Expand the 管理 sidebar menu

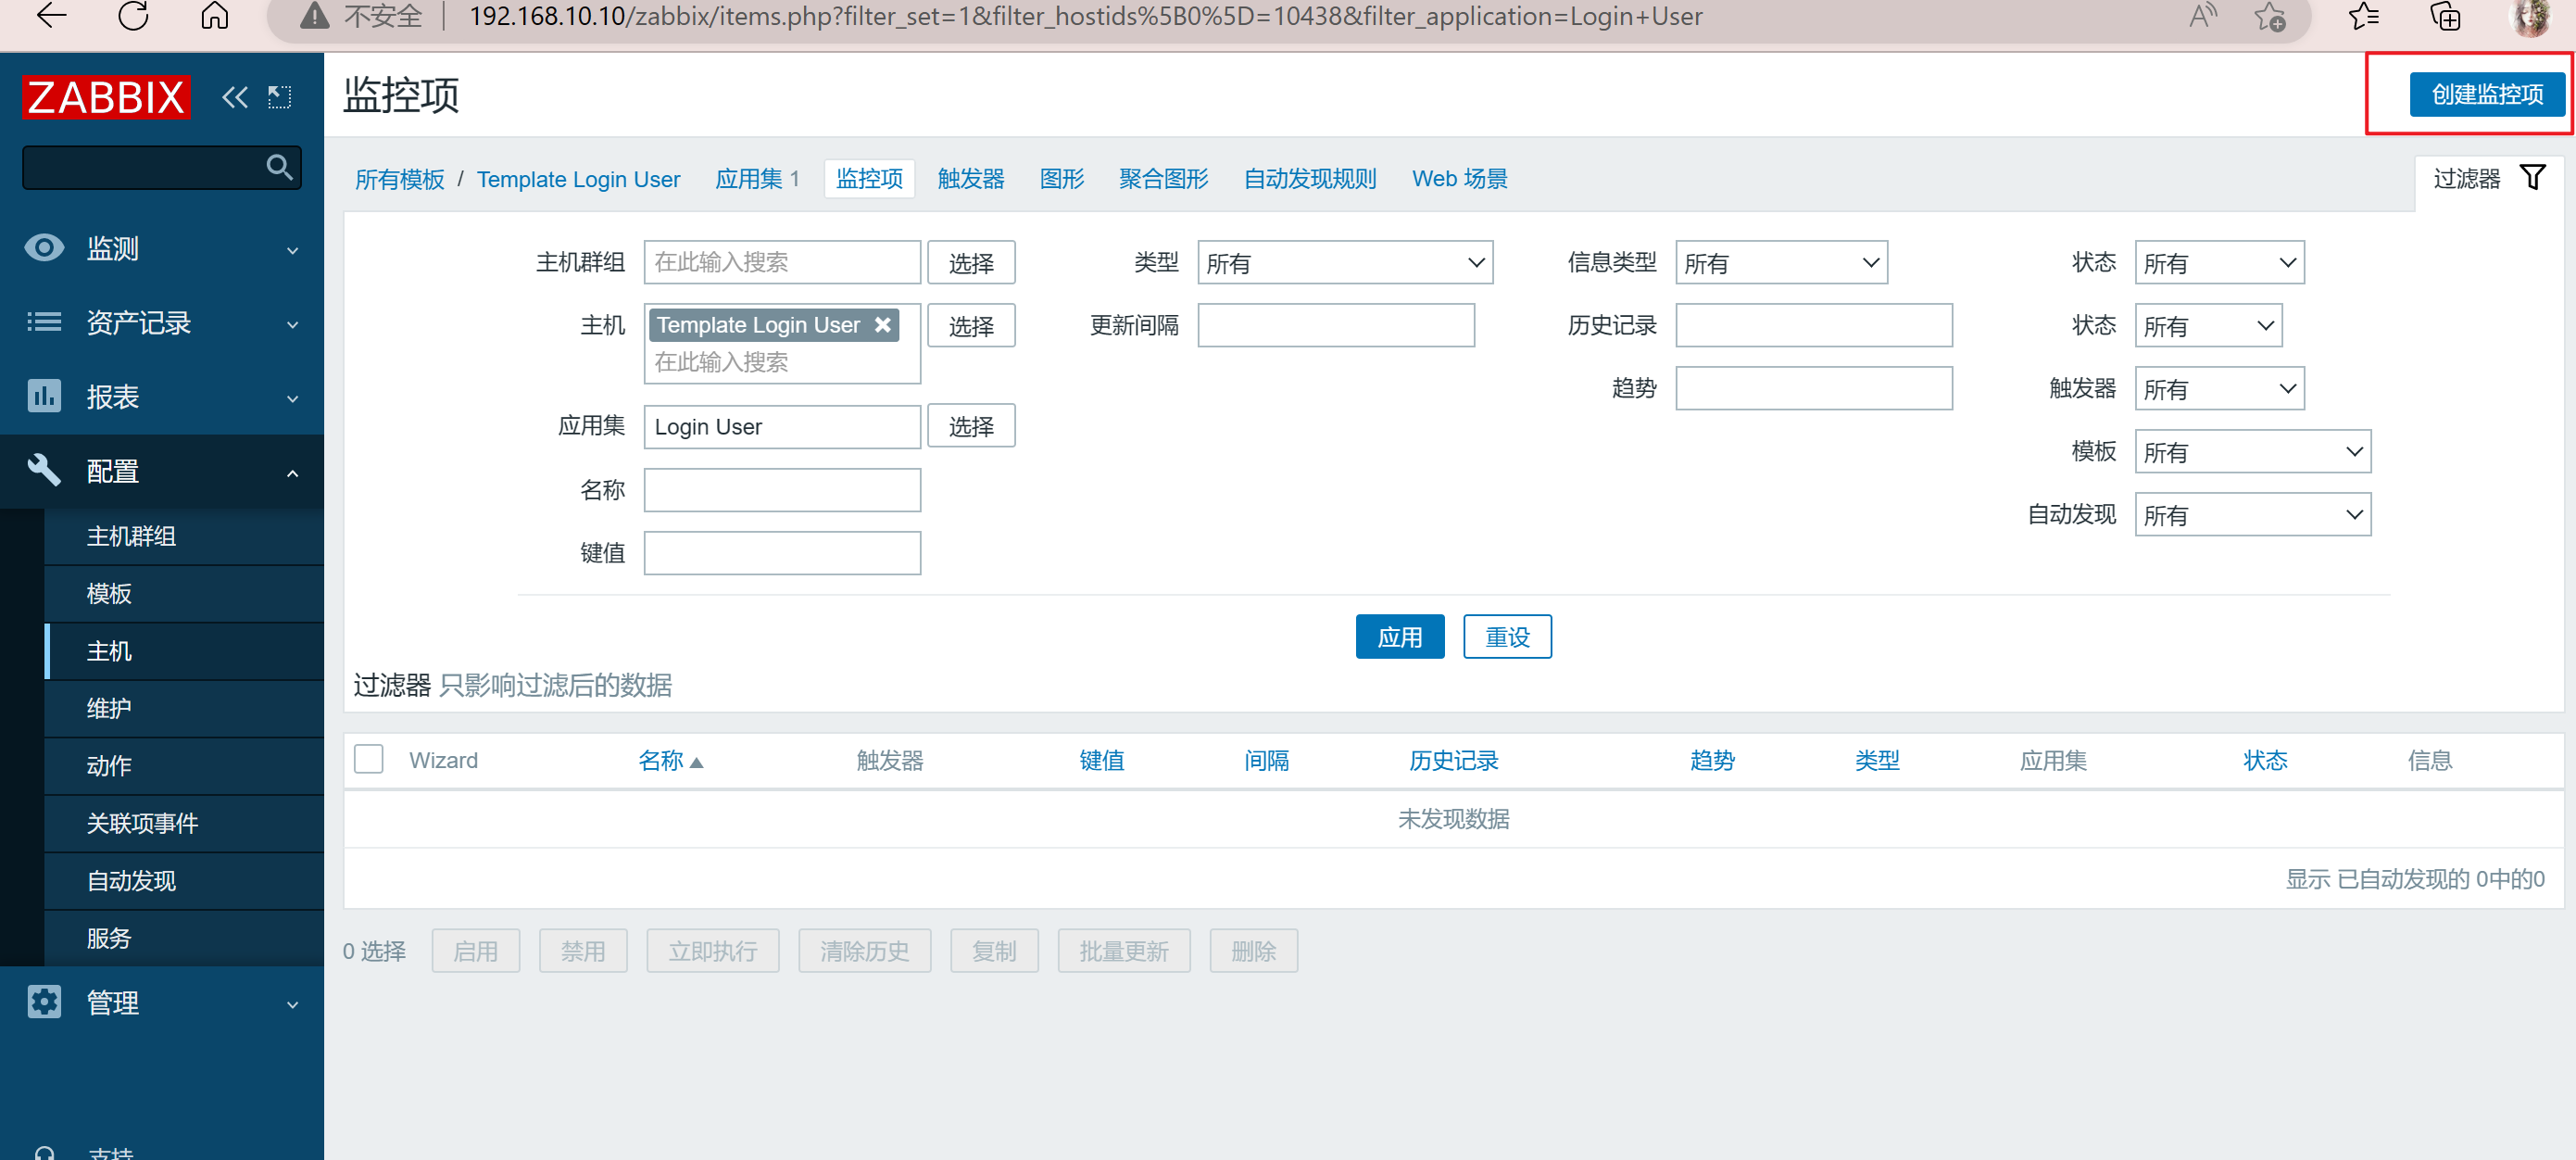click(x=162, y=1002)
